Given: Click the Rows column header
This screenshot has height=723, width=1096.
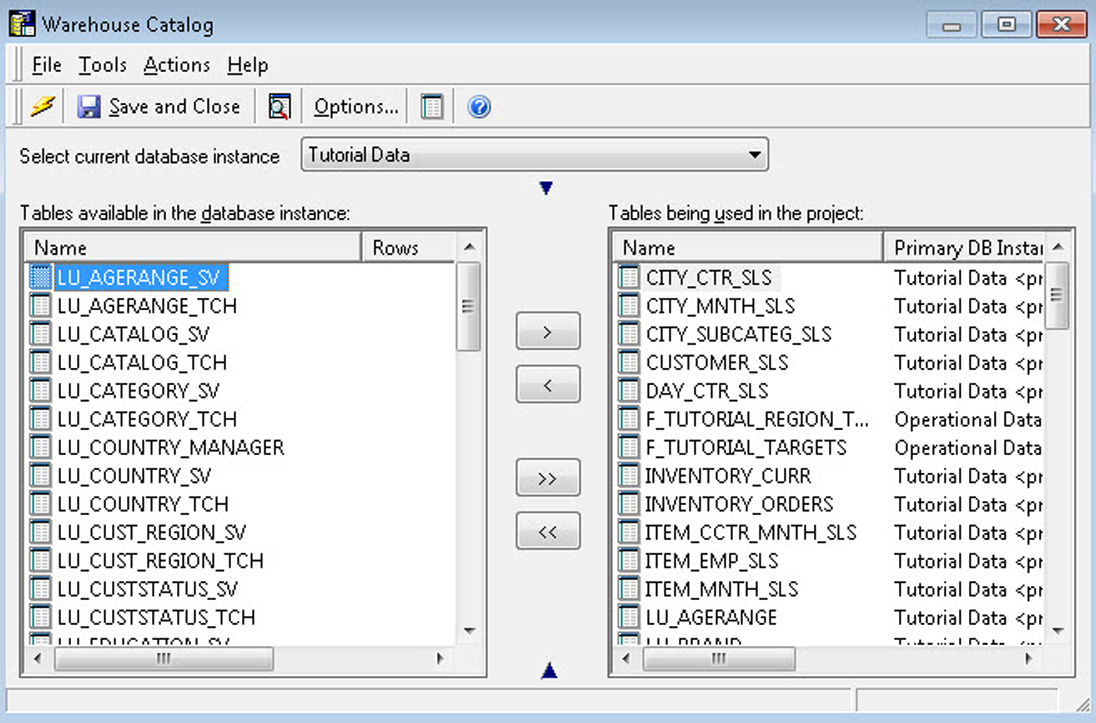Looking at the screenshot, I should (x=409, y=248).
